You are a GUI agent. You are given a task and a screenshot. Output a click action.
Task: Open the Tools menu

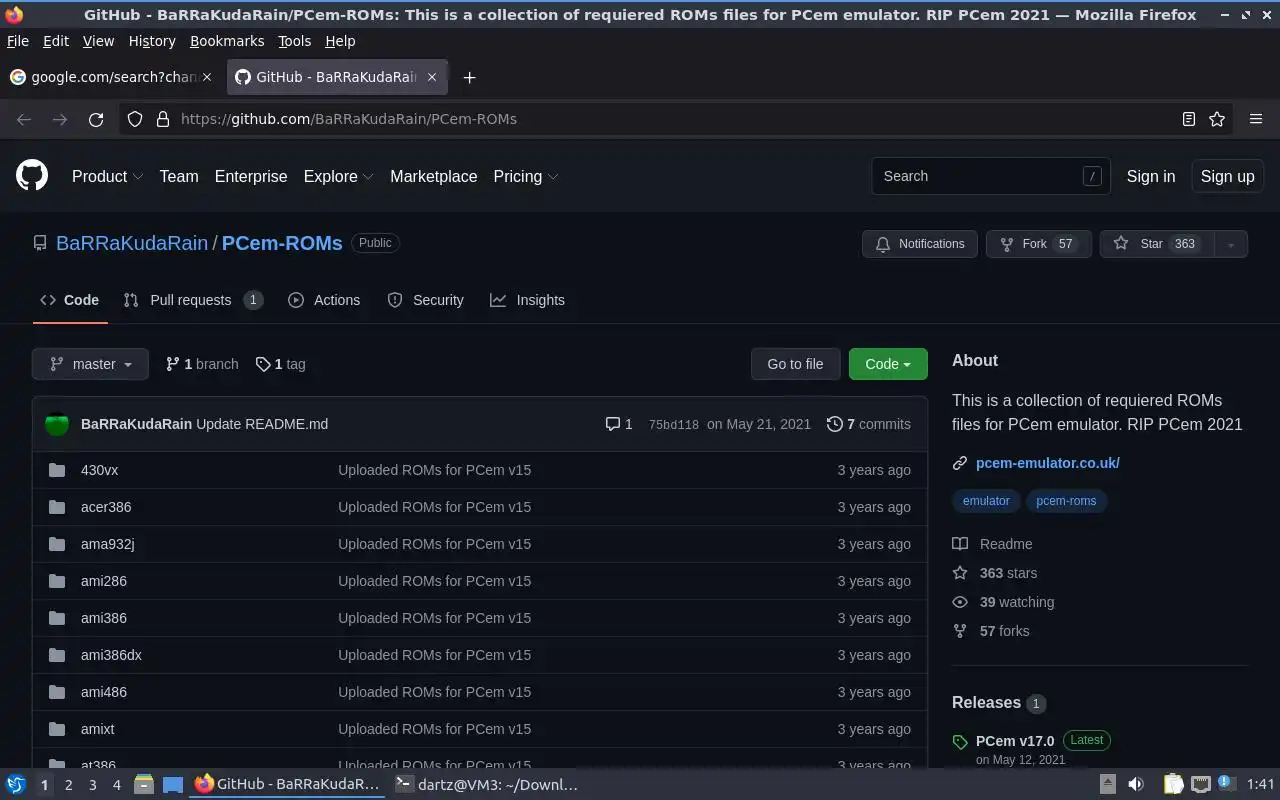pyautogui.click(x=294, y=41)
